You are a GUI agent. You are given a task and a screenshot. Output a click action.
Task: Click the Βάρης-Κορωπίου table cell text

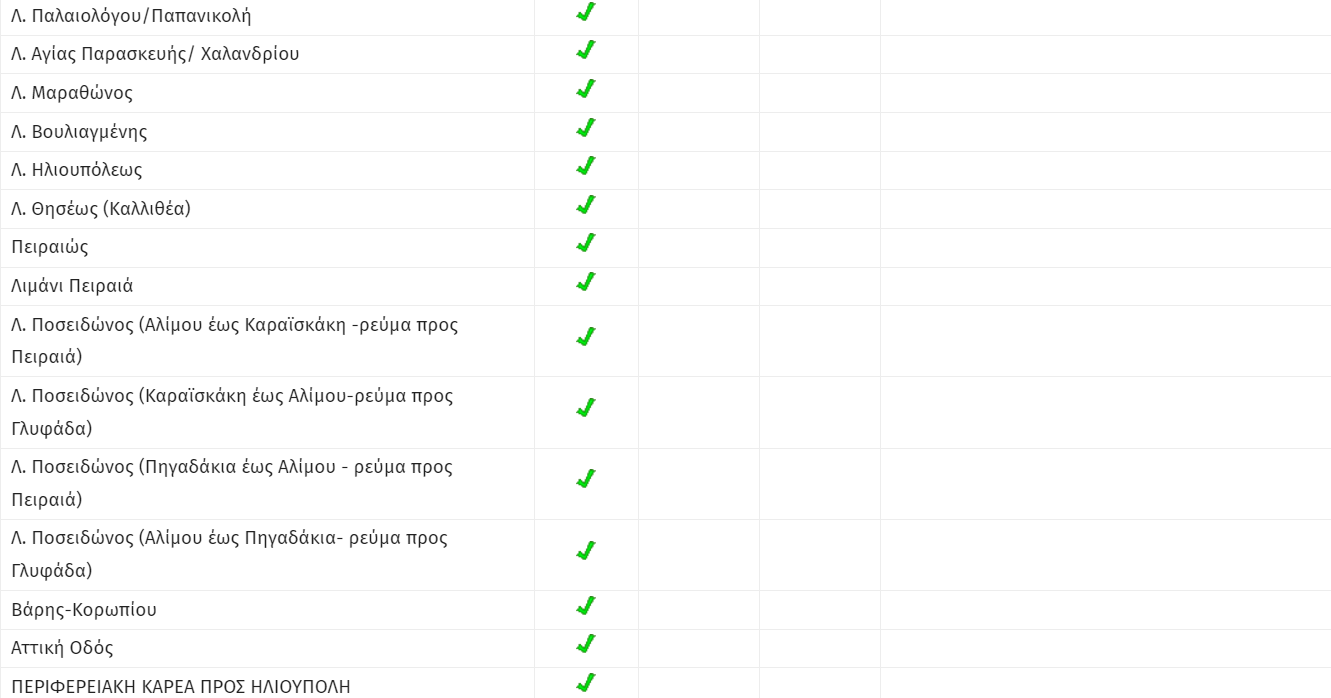tap(84, 610)
